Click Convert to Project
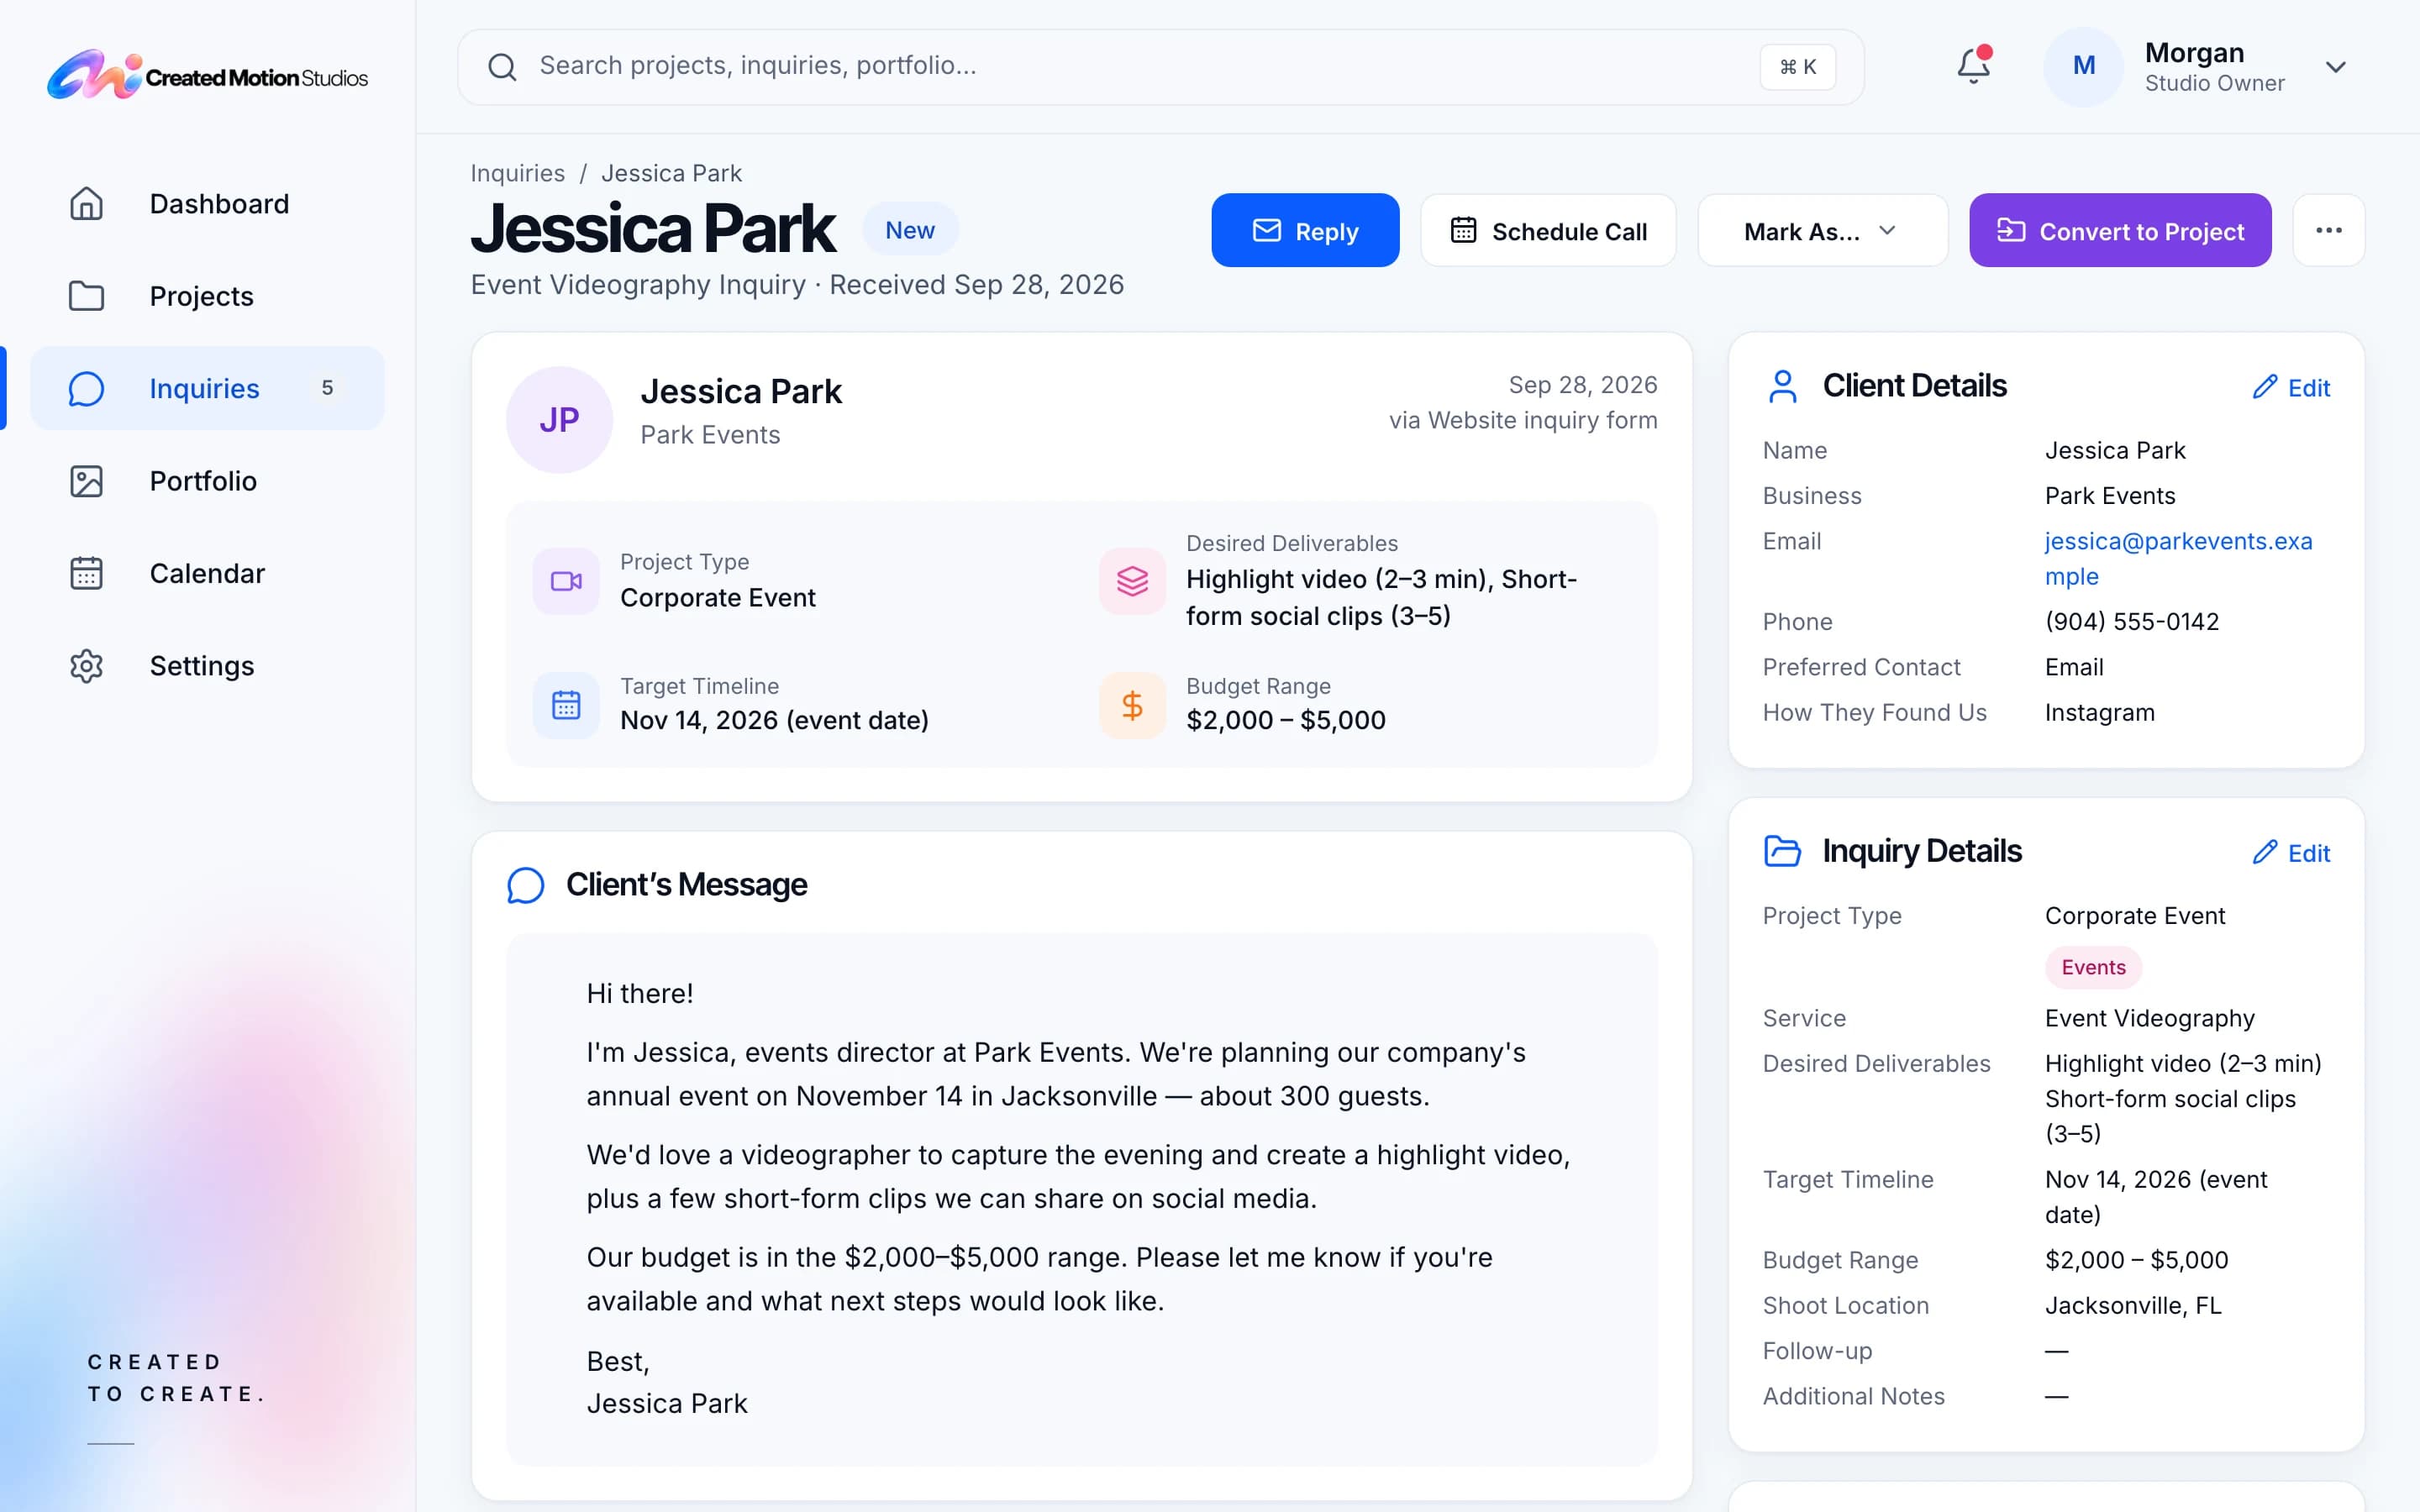The width and height of the screenshot is (2420, 1512). point(2120,231)
